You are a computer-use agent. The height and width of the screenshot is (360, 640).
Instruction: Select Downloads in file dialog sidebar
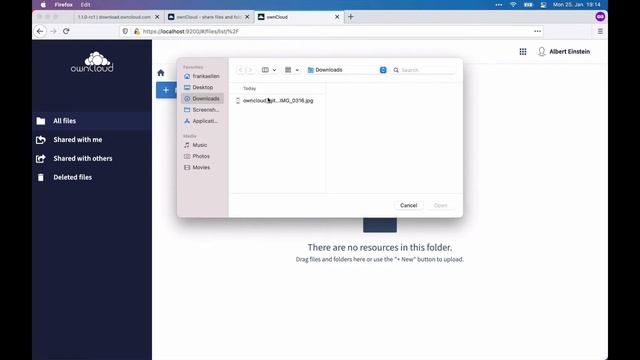202,98
